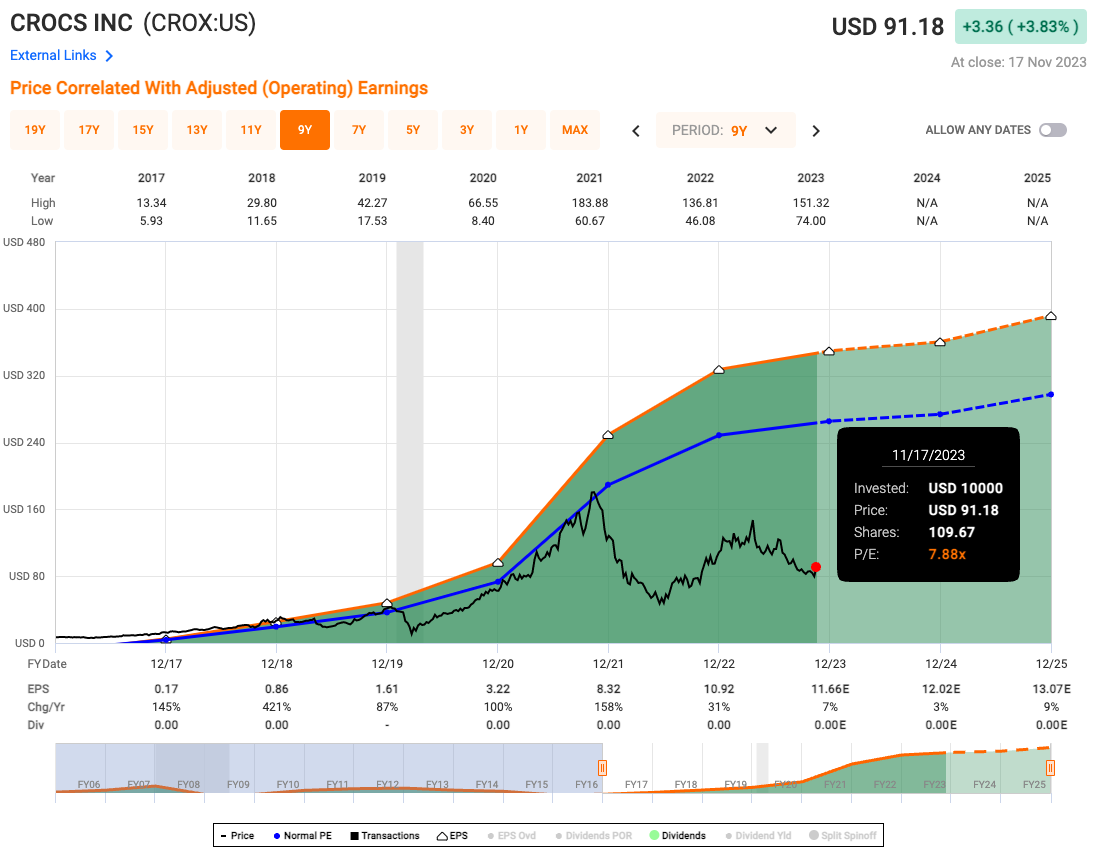Toggle EPS series in legend
The width and height of the screenshot is (1093, 854).
[452, 835]
